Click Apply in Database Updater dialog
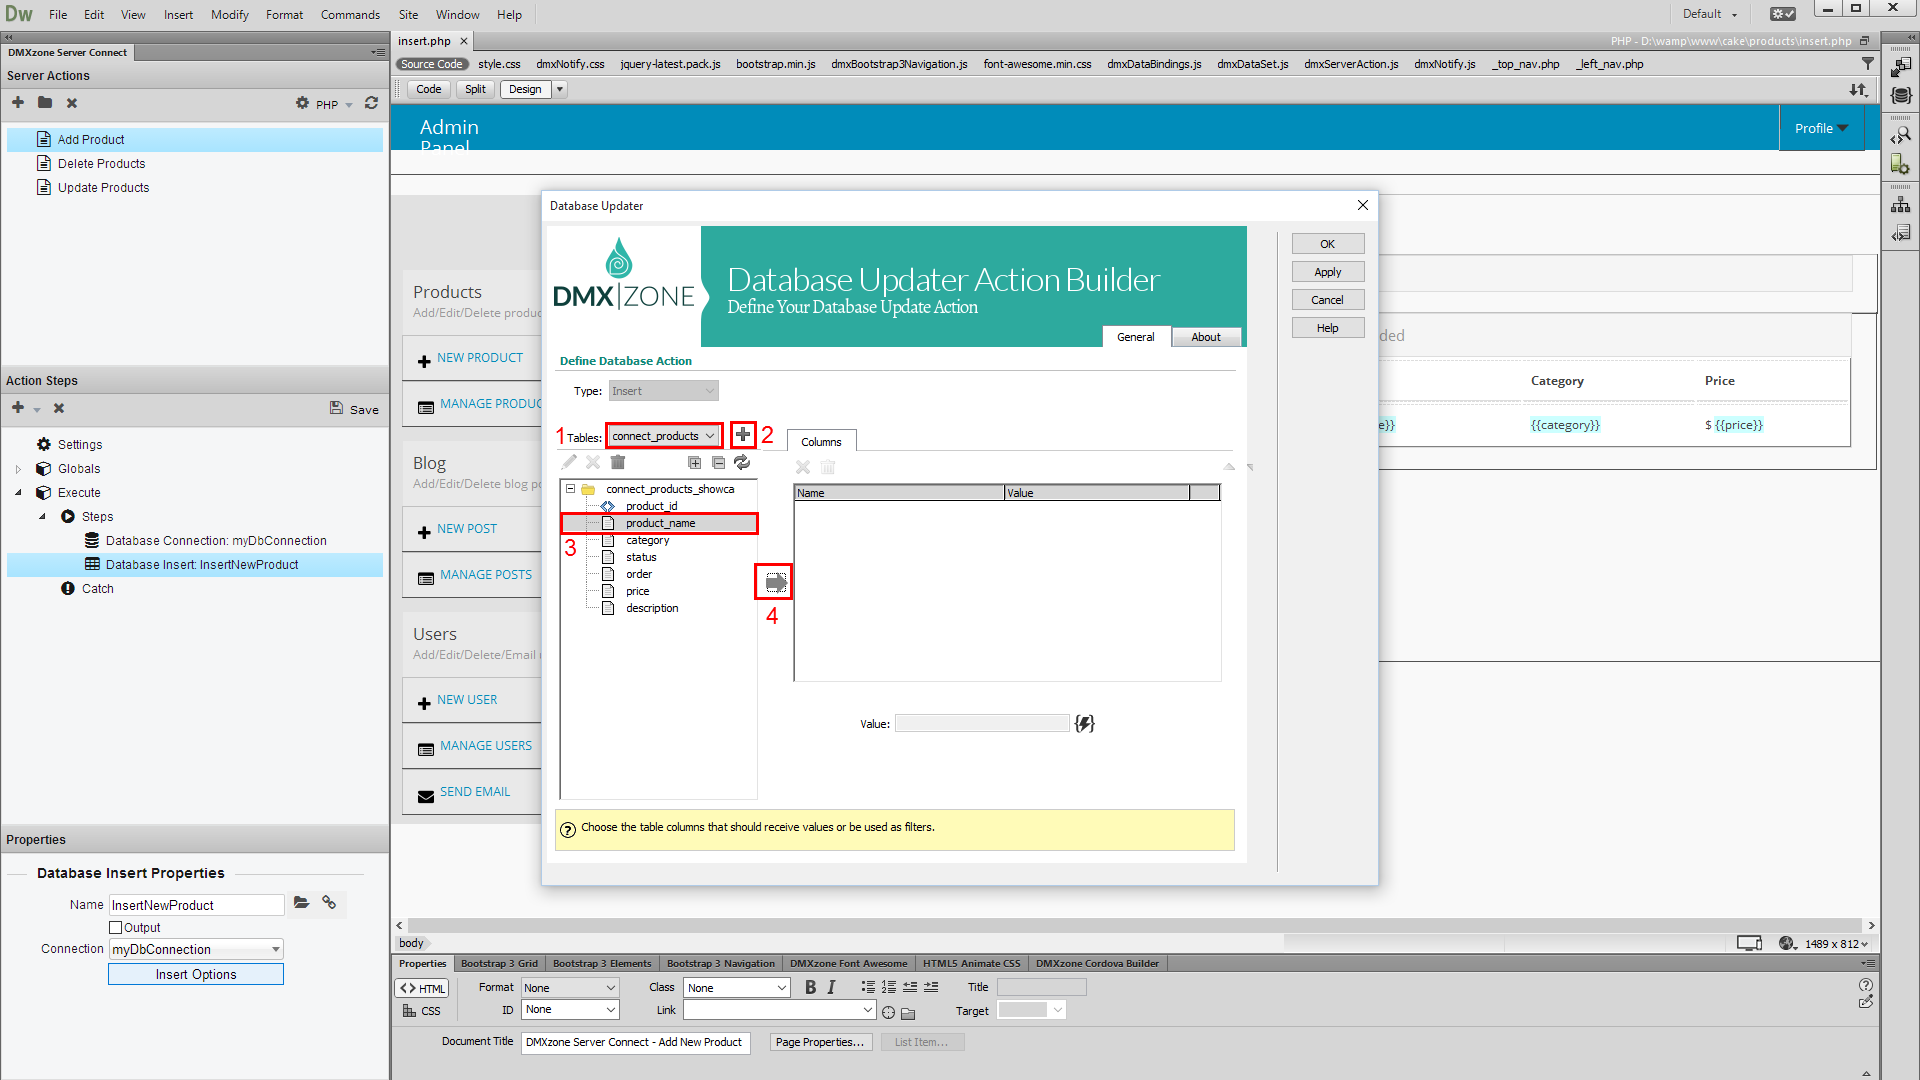Viewport: 1920px width, 1080px height. point(1327,272)
